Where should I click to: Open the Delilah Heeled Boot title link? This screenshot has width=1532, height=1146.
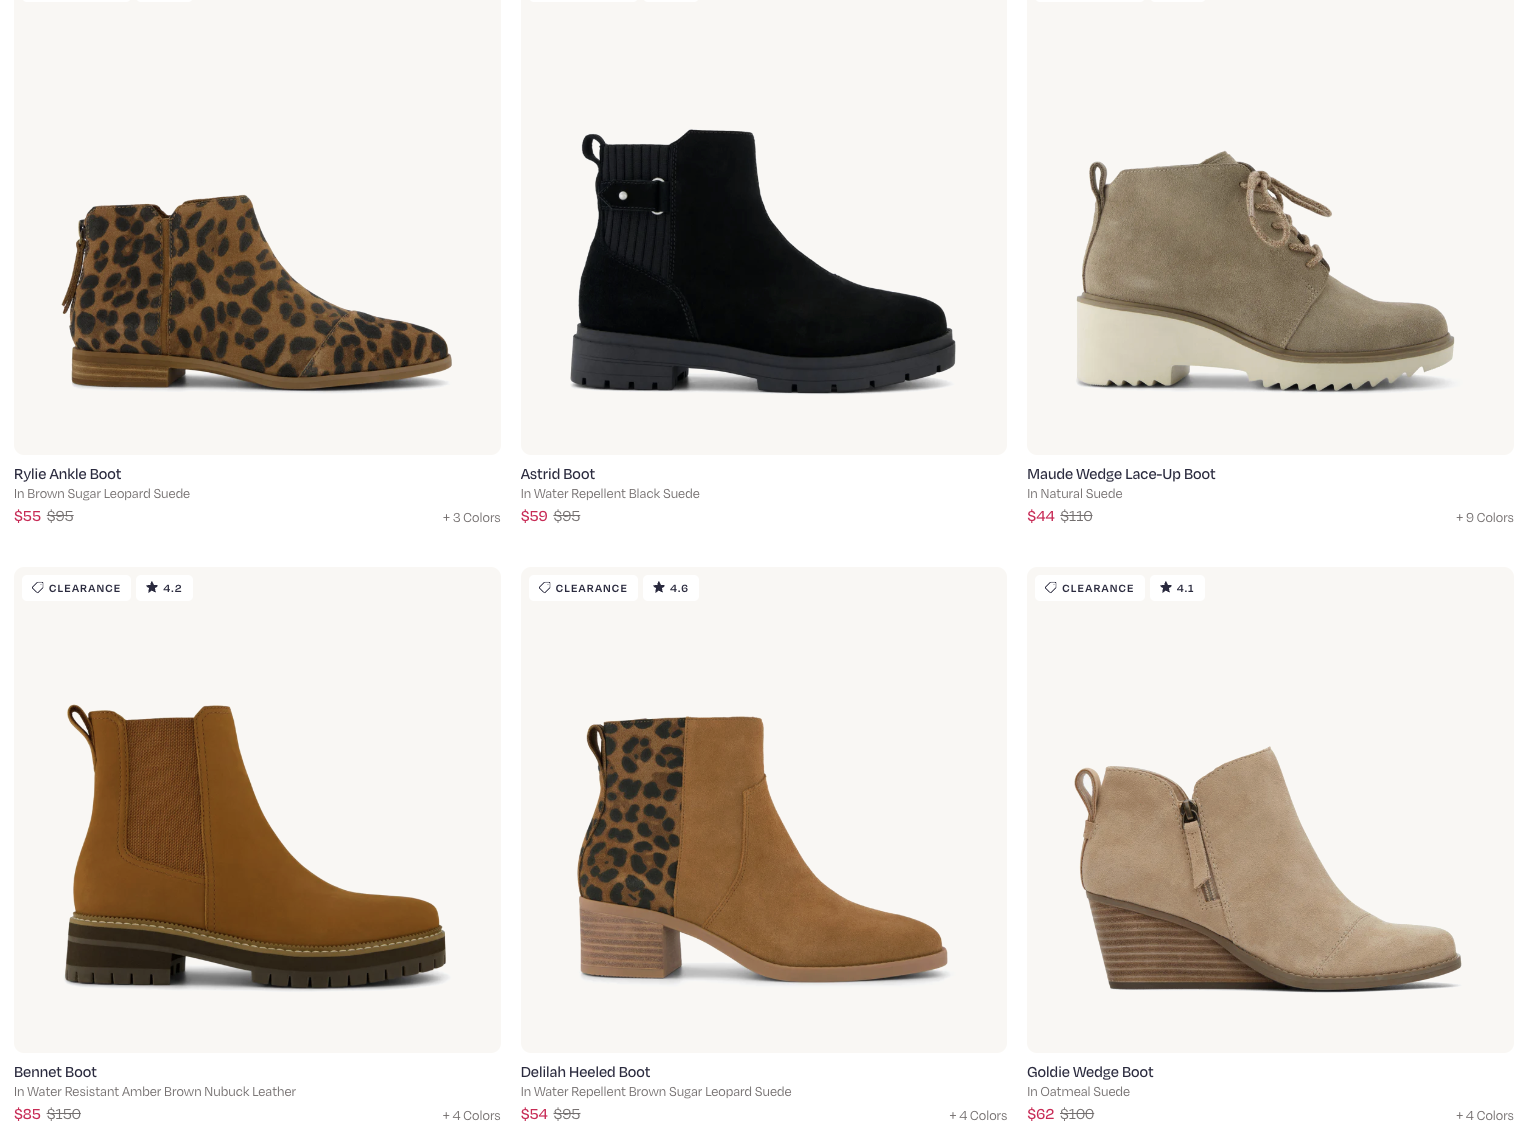pyautogui.click(x=585, y=1072)
